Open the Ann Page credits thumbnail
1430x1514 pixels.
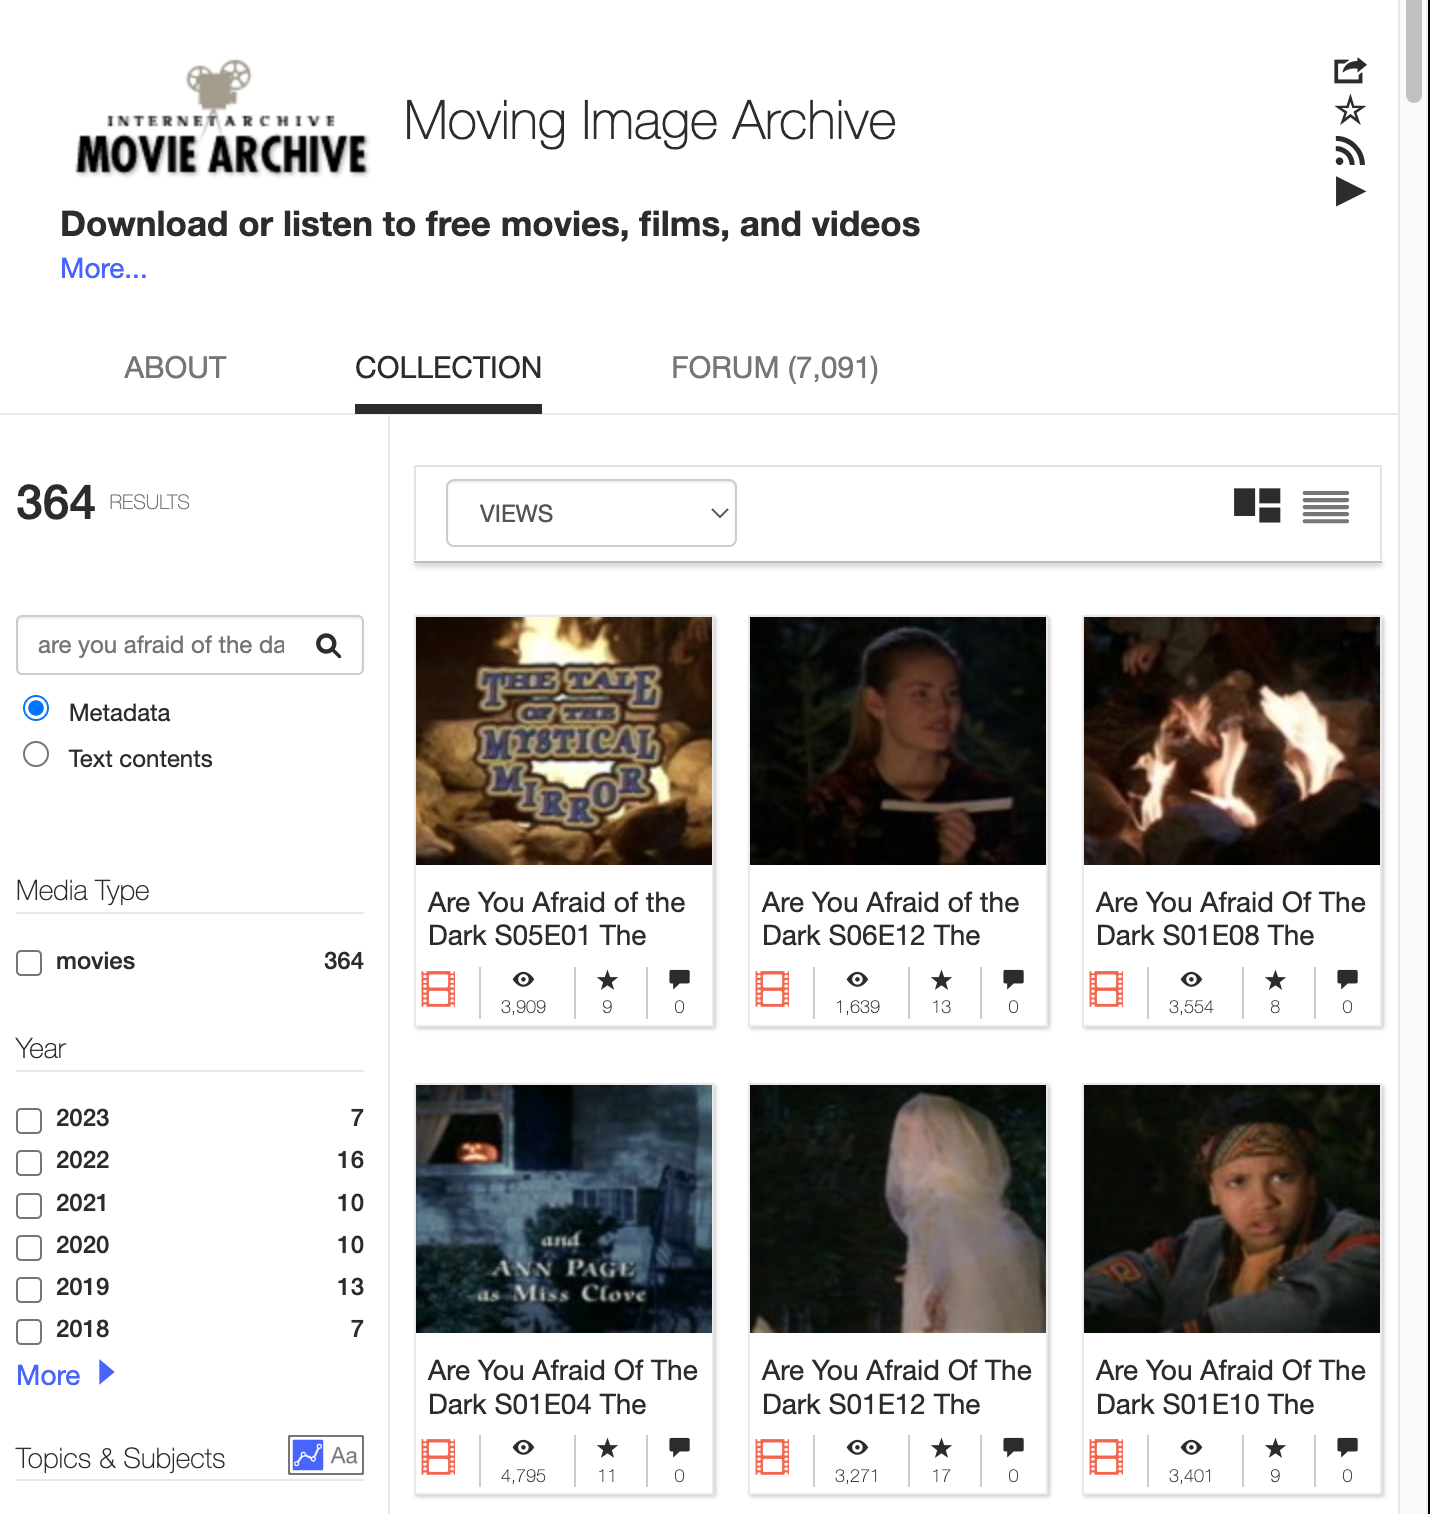point(564,1209)
